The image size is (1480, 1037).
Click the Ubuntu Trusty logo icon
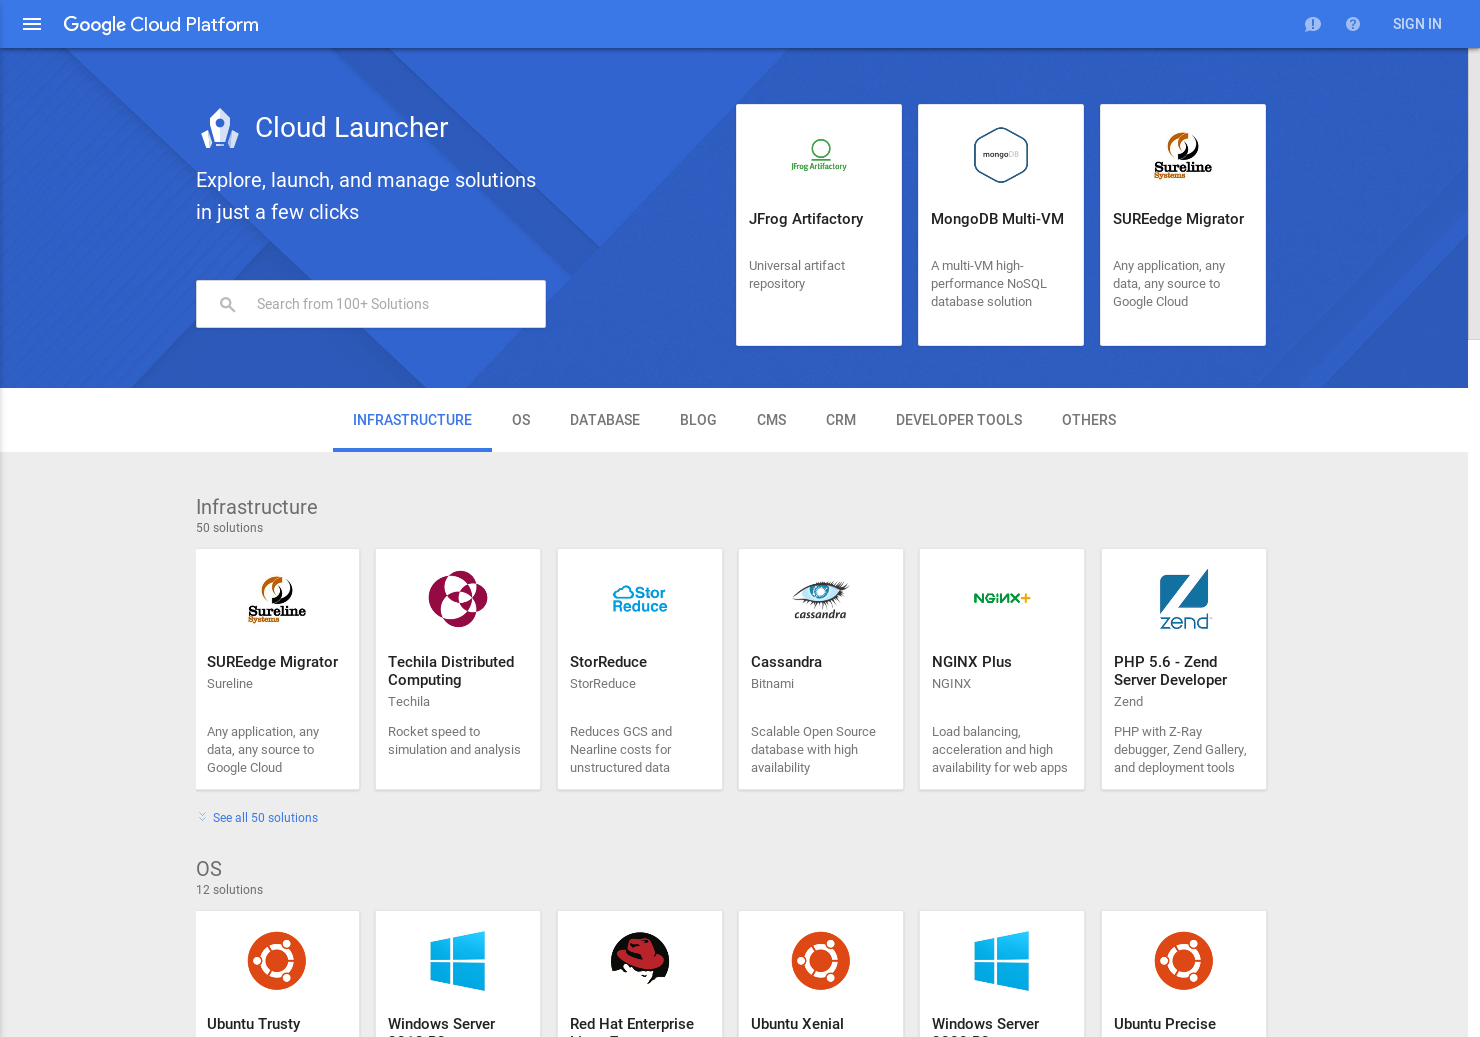(x=277, y=960)
